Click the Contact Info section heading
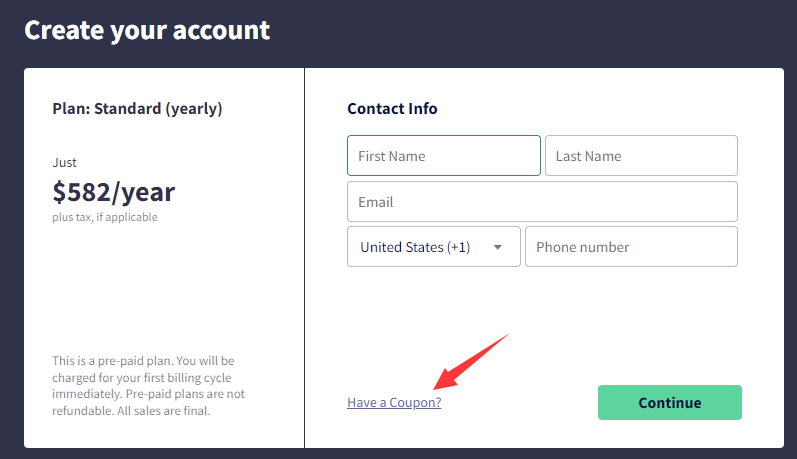 click(x=392, y=108)
